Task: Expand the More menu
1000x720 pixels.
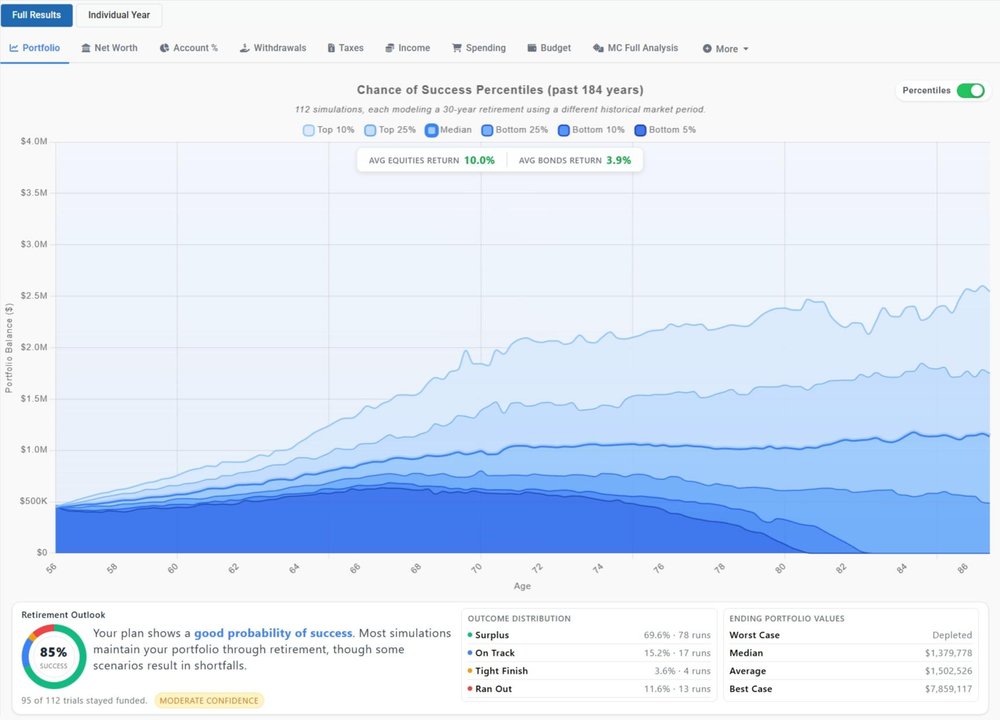Action: point(723,47)
